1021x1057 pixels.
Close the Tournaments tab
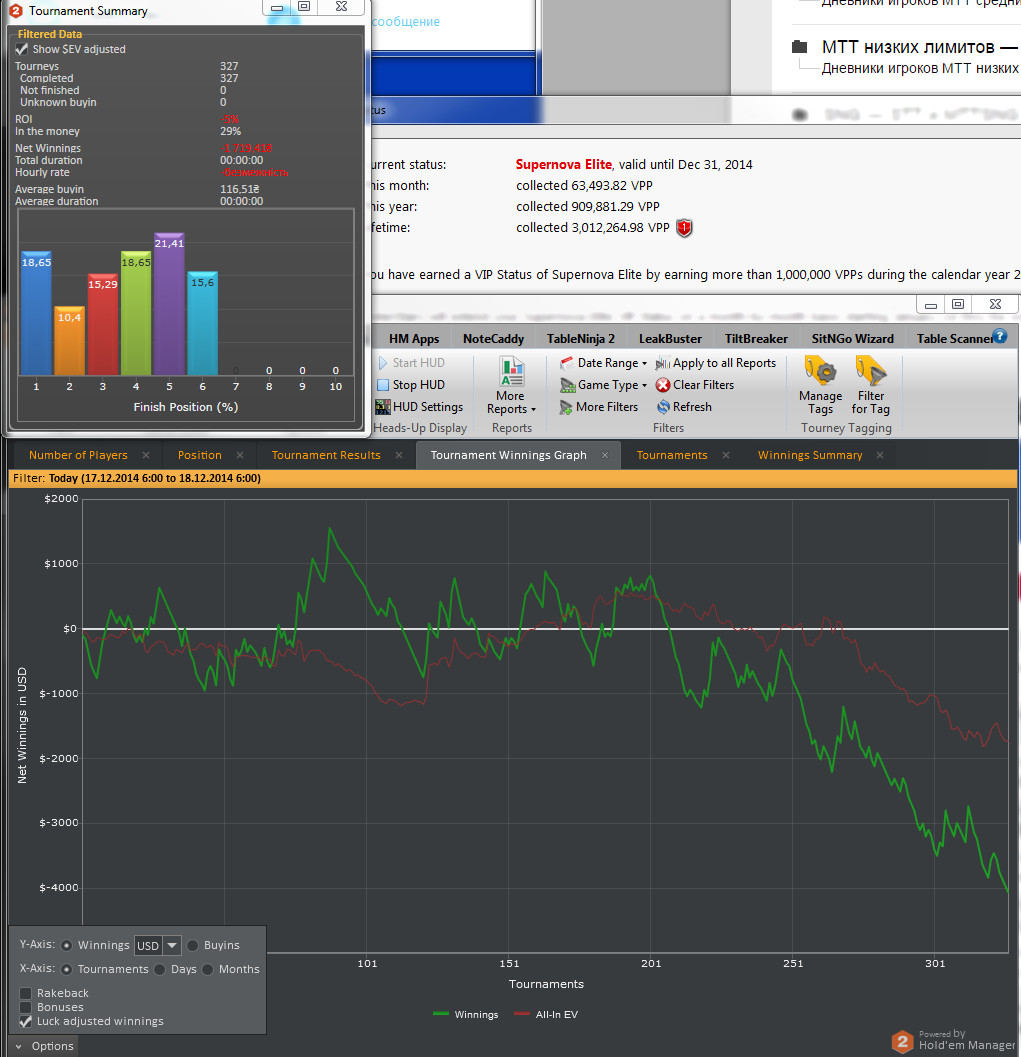click(726, 456)
